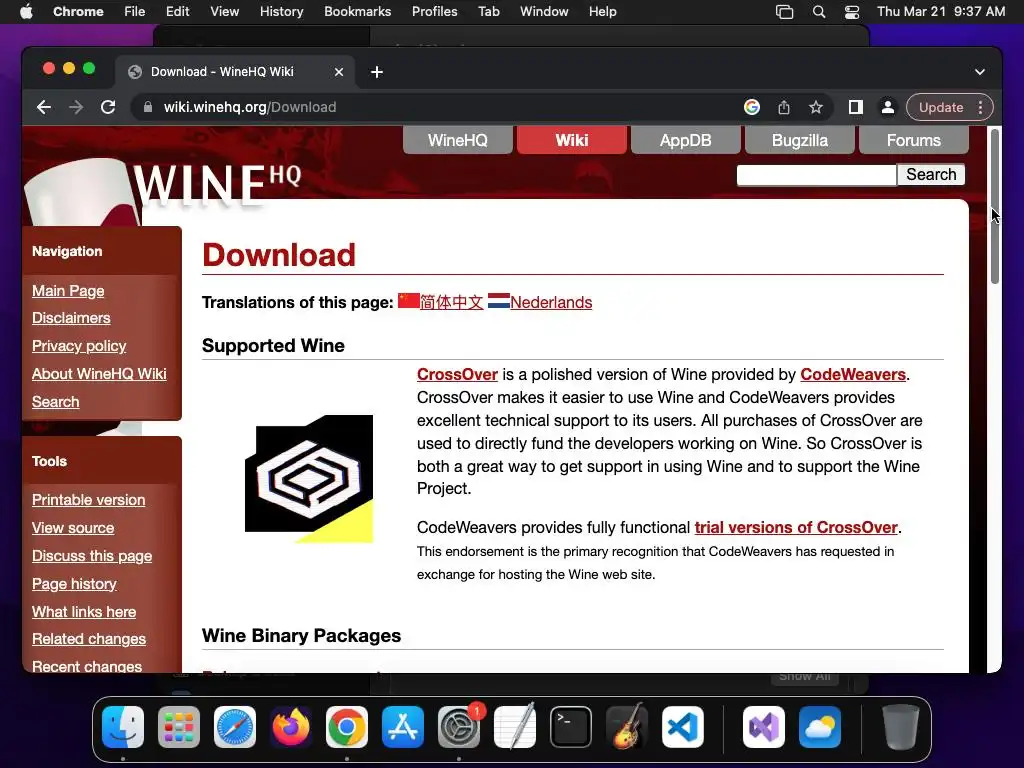1024x768 pixels.
Task: Open the History menu
Action: point(281,12)
